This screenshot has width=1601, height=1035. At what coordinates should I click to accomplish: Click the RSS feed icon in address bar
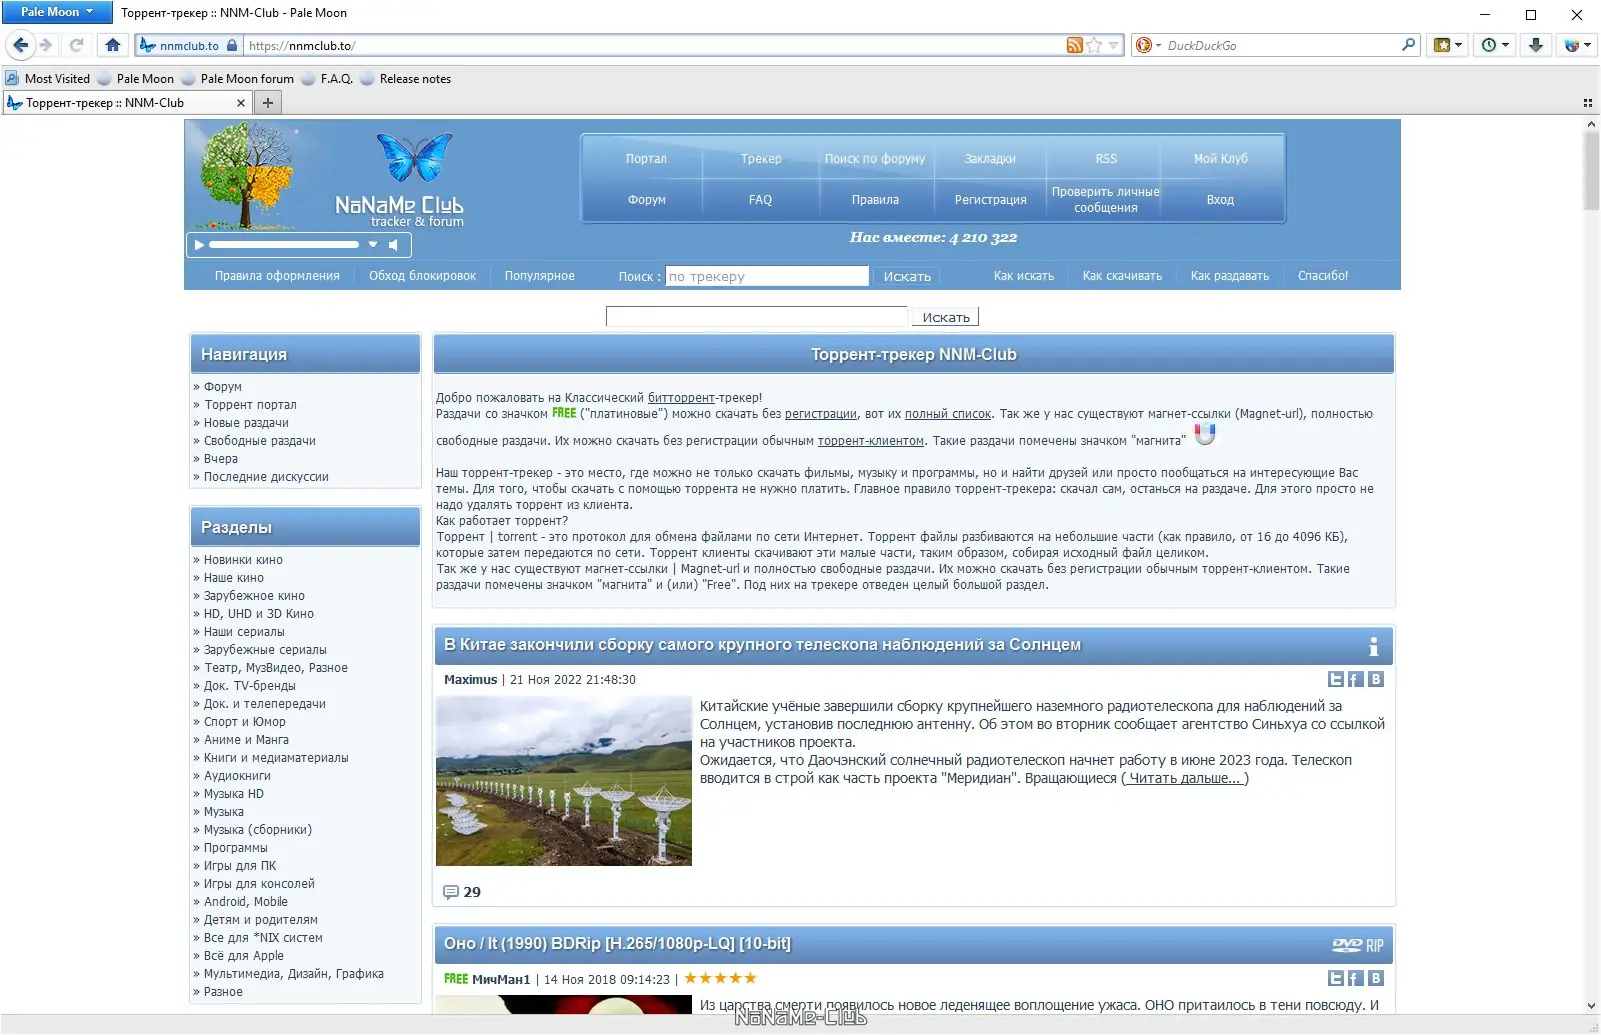(x=1075, y=45)
